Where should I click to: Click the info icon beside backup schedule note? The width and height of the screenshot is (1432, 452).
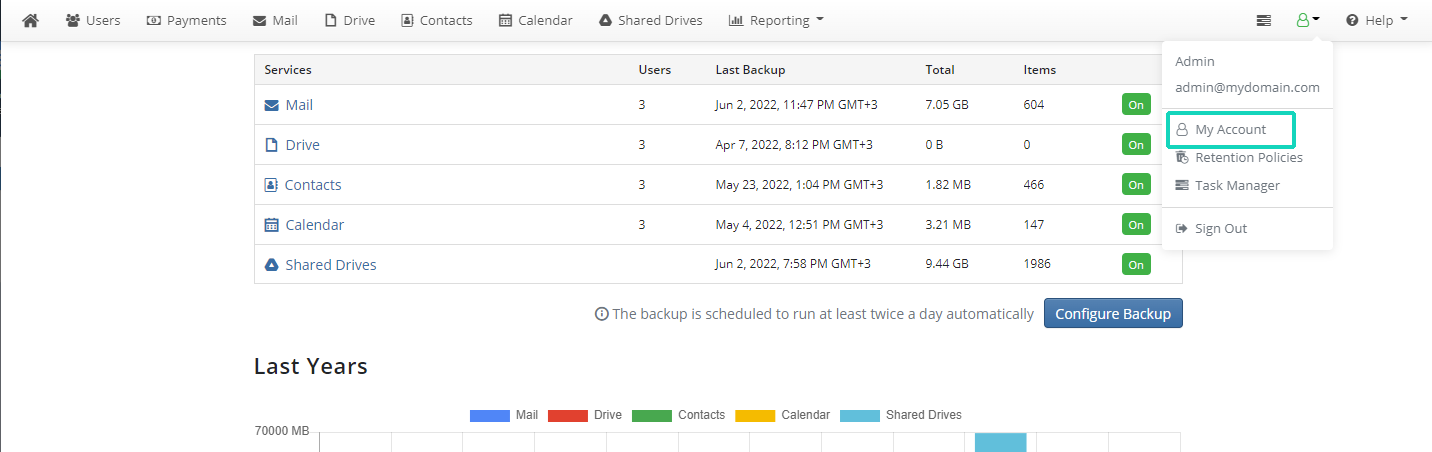(602, 314)
